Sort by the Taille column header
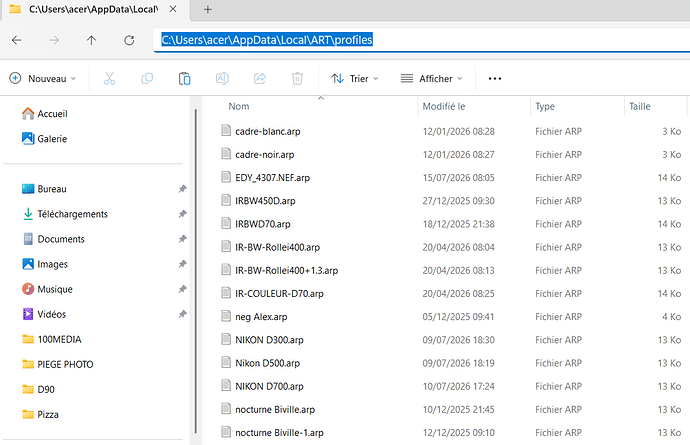Image resolution: width=690 pixels, height=445 pixels. 639,106
